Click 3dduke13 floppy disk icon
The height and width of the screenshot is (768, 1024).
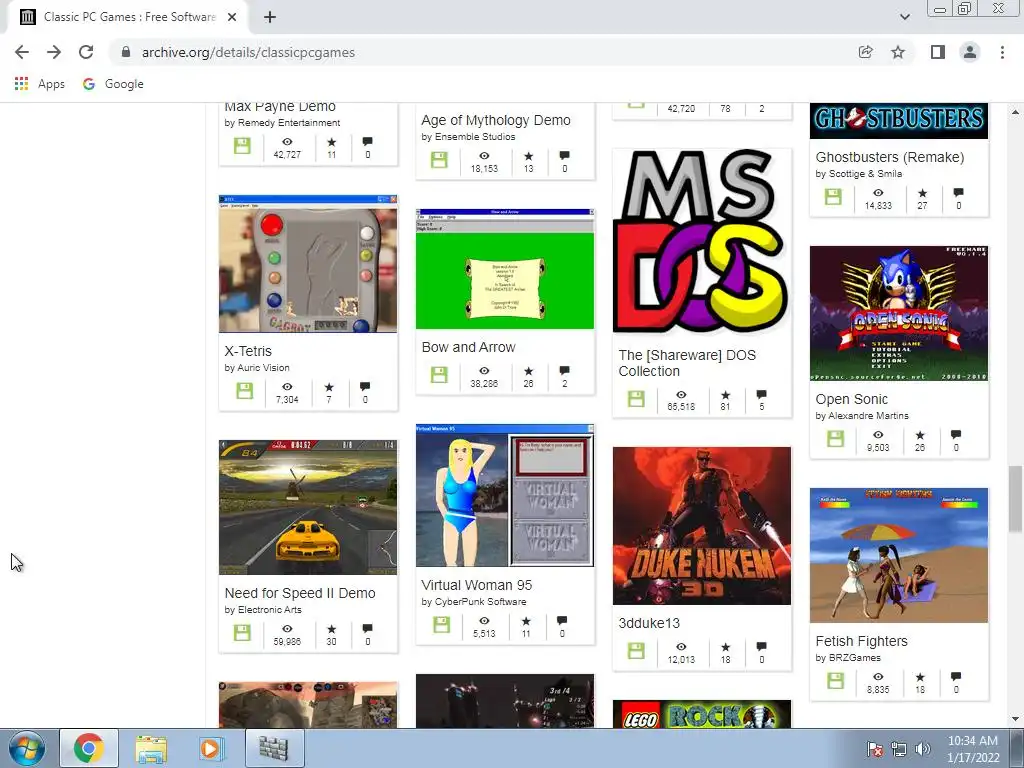coord(636,650)
